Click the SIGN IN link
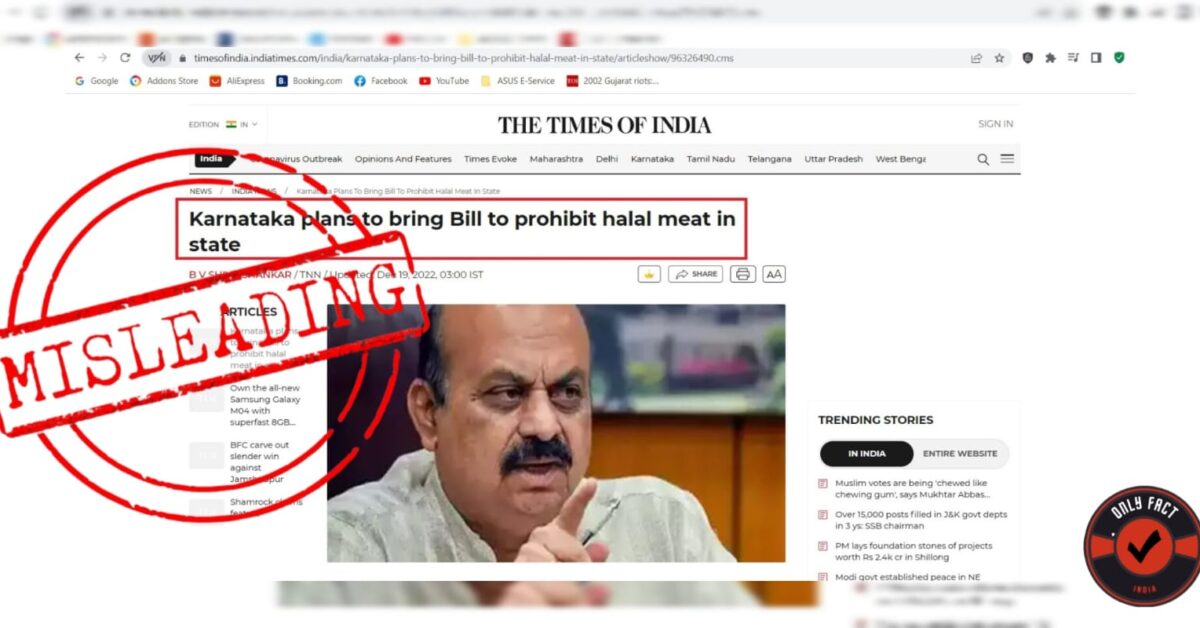The height and width of the screenshot is (628, 1200). [995, 124]
